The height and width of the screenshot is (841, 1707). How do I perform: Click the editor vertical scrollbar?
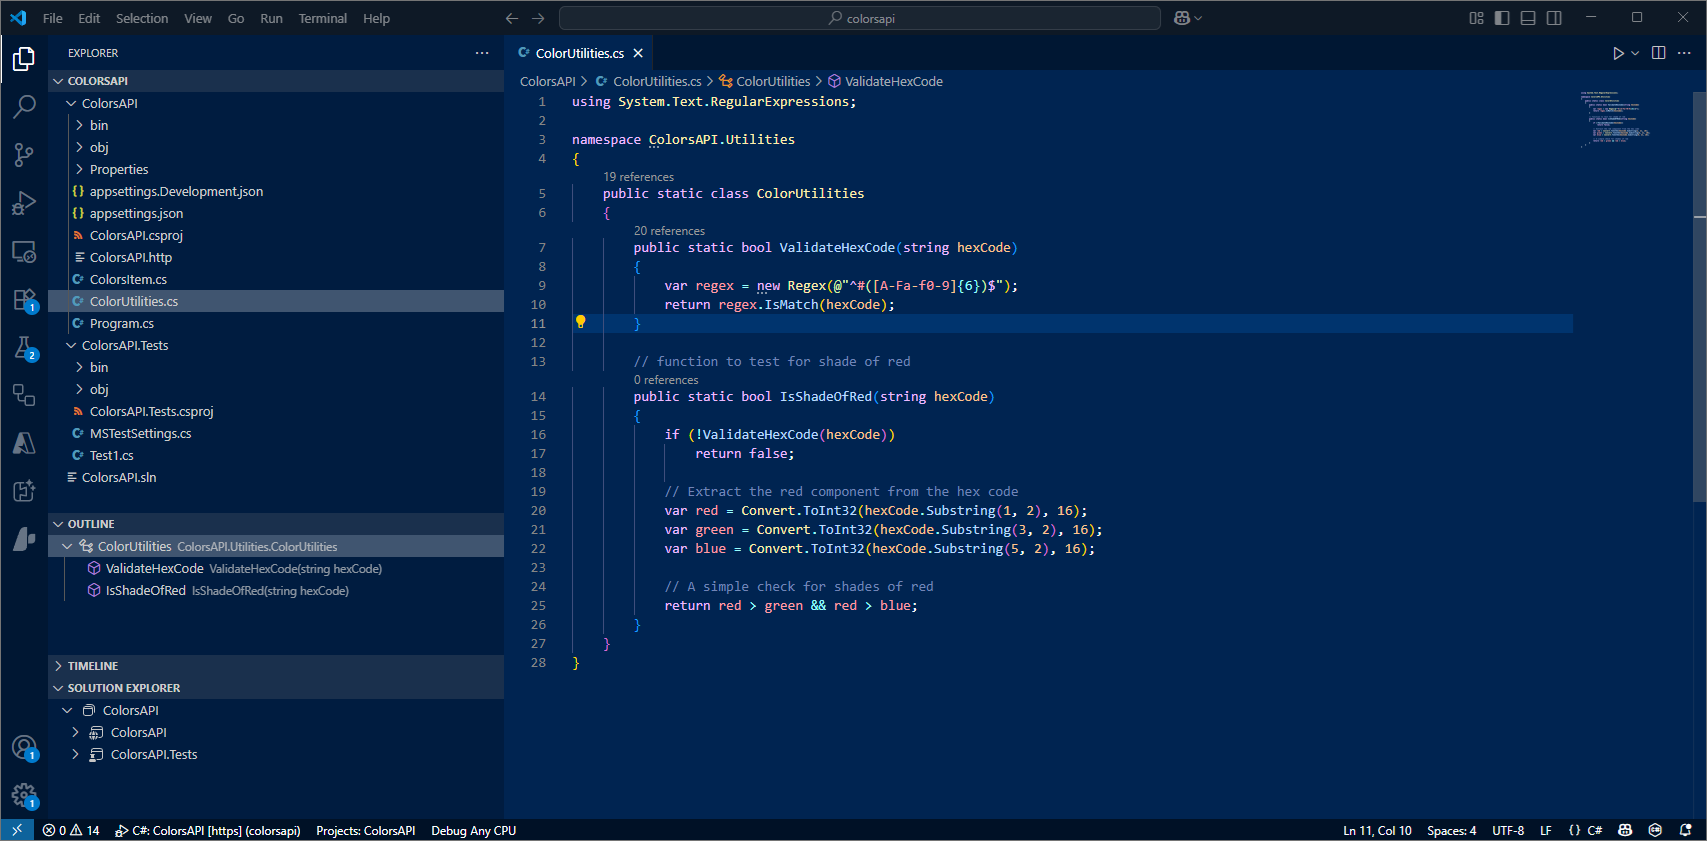click(1699, 300)
